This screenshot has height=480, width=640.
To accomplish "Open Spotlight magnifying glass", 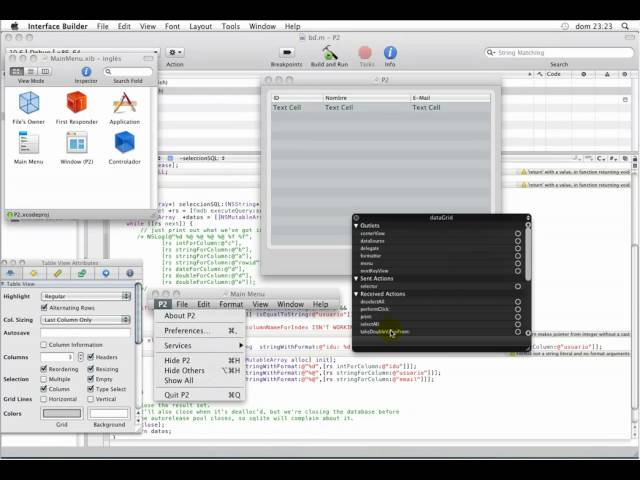I will 625,26.
